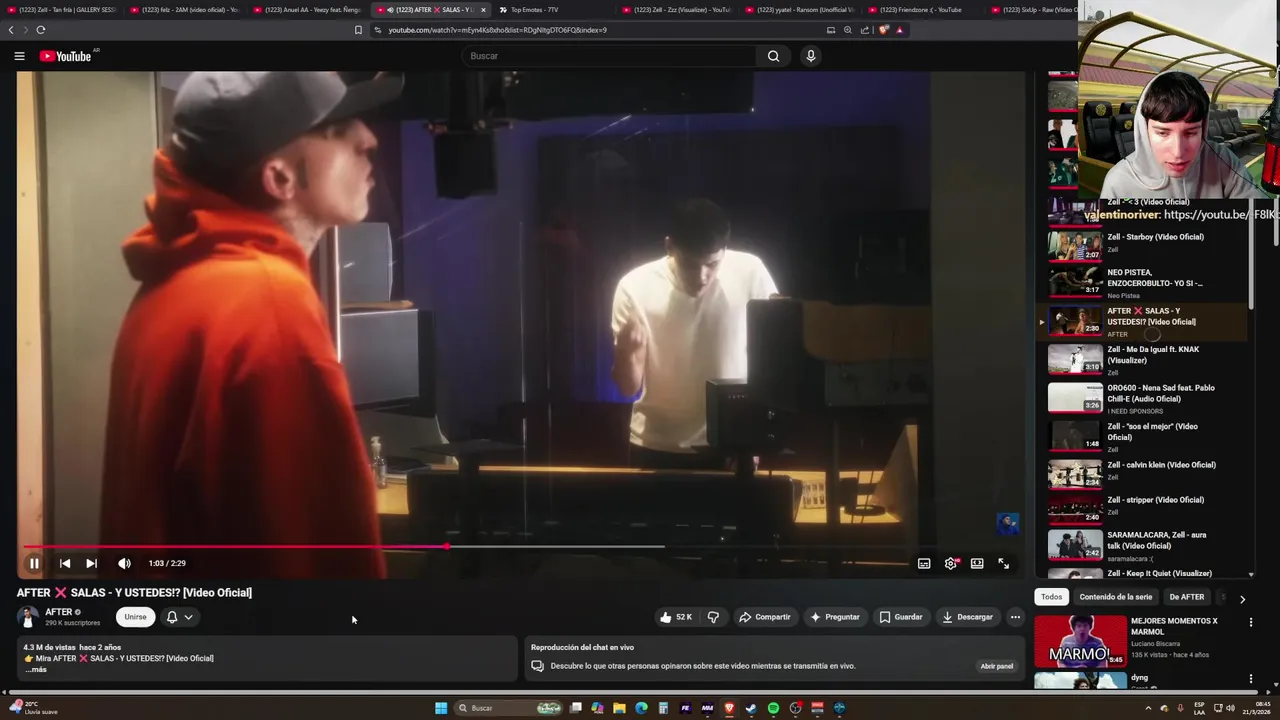The height and width of the screenshot is (720, 1280).
Task: Enter full screen mode
Action: 1004,563
